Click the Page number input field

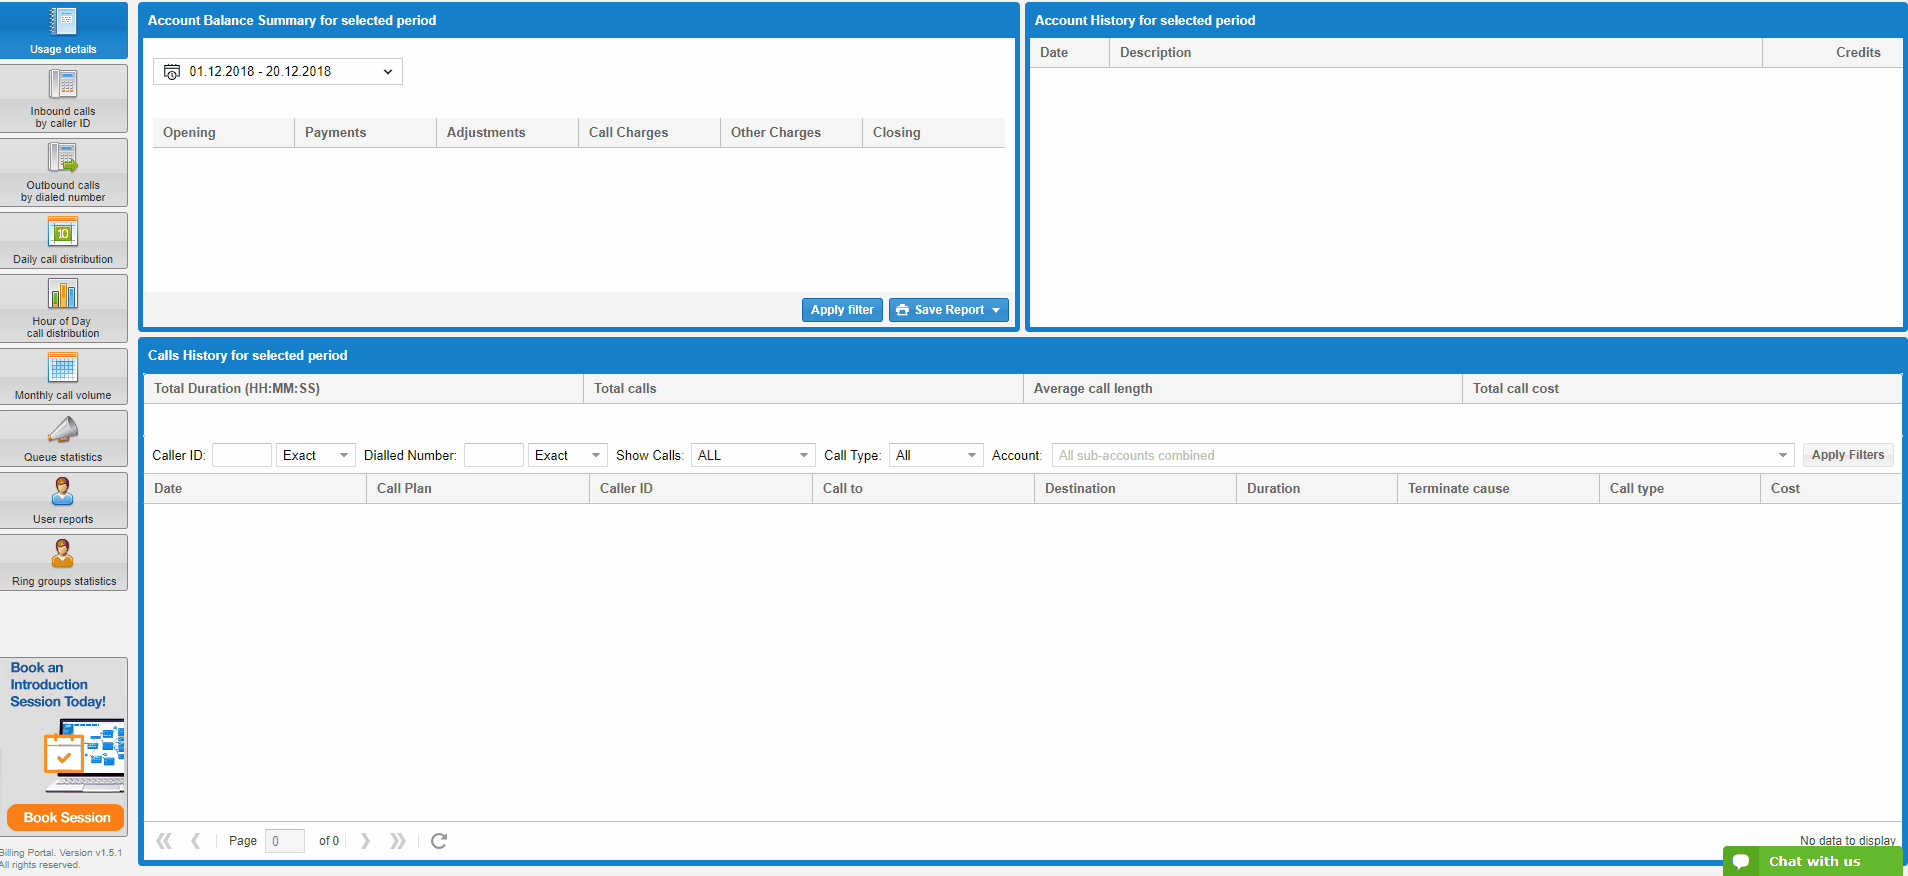click(285, 841)
